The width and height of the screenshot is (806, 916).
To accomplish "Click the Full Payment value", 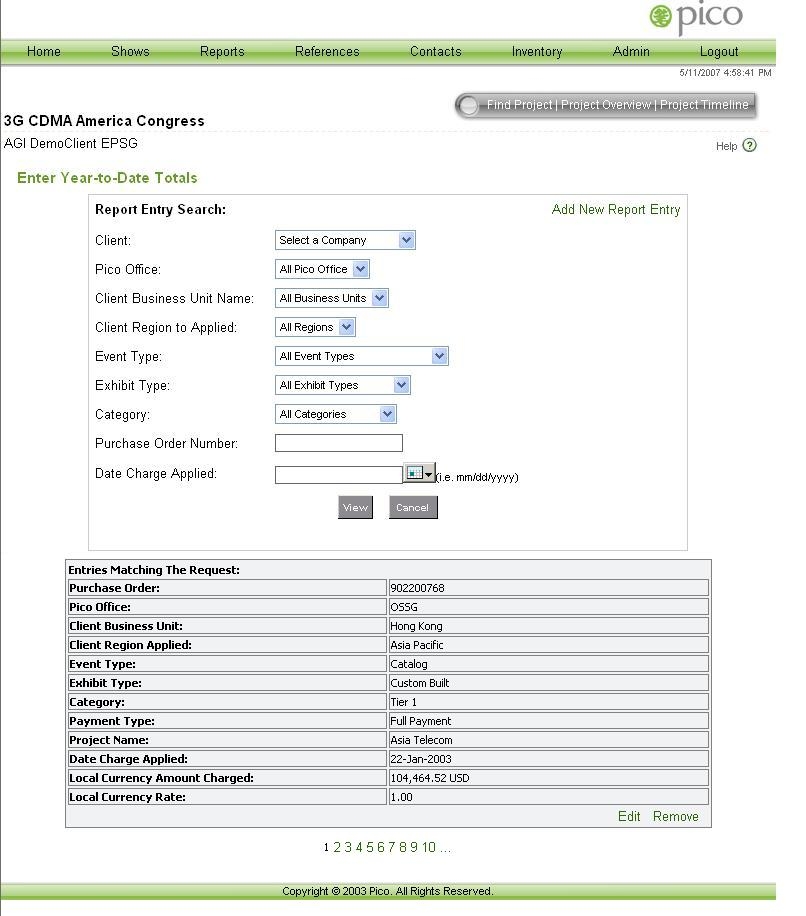I will [x=421, y=721].
